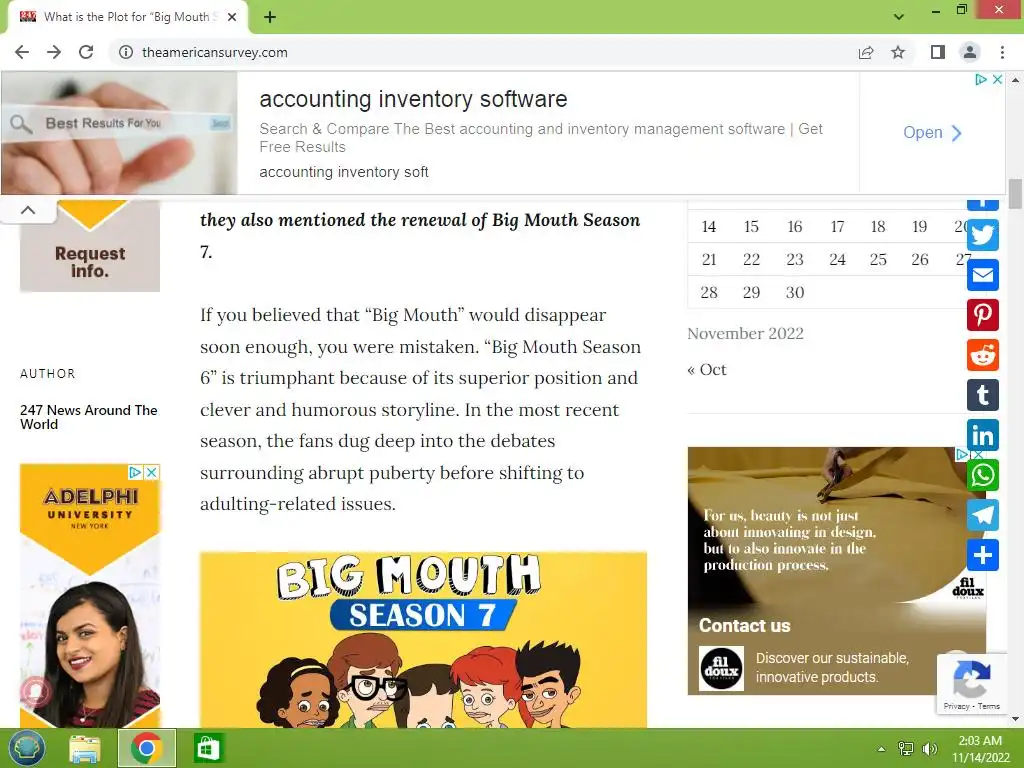The height and width of the screenshot is (768, 1024).
Task: Expand the tab search dropdown
Action: (x=899, y=17)
